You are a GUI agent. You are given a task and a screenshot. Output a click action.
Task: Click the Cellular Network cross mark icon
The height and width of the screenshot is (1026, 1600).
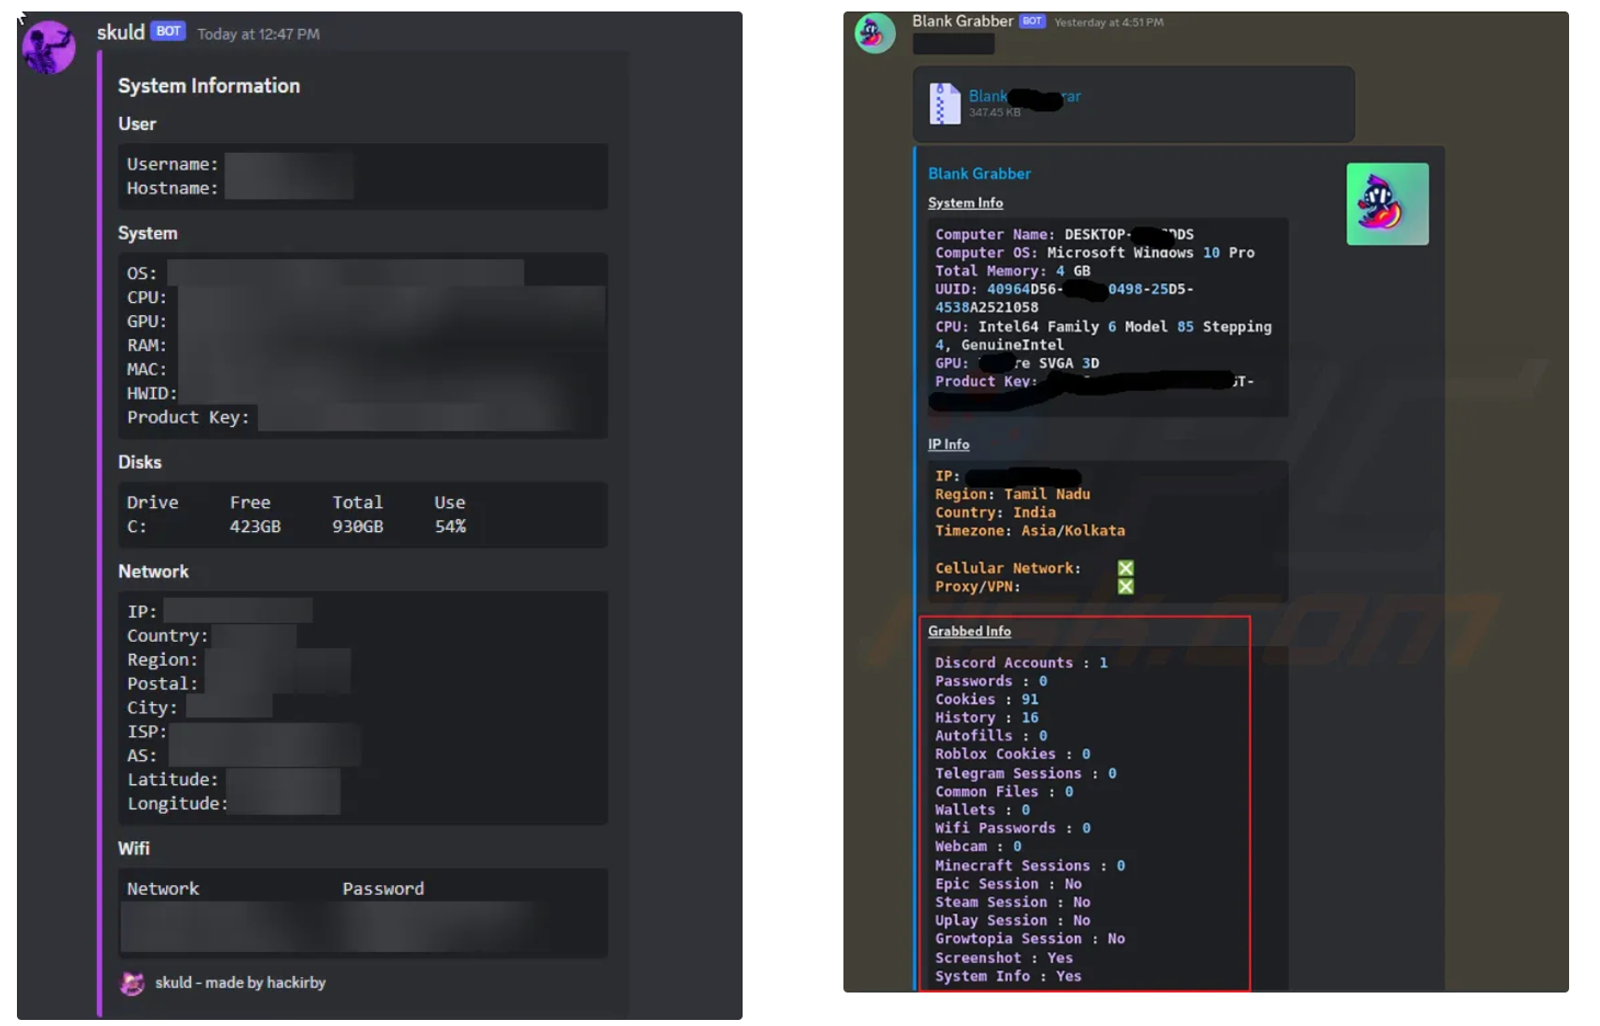click(1125, 568)
